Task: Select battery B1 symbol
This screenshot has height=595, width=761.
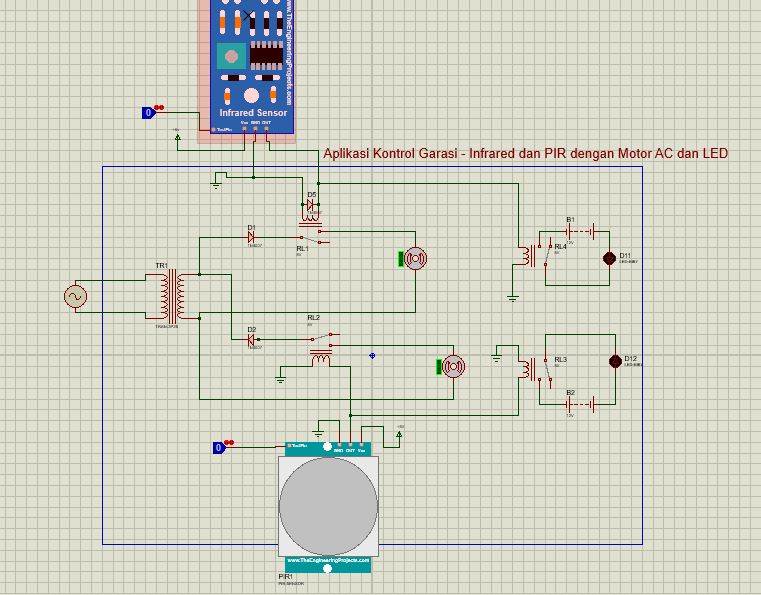Action: (x=580, y=231)
